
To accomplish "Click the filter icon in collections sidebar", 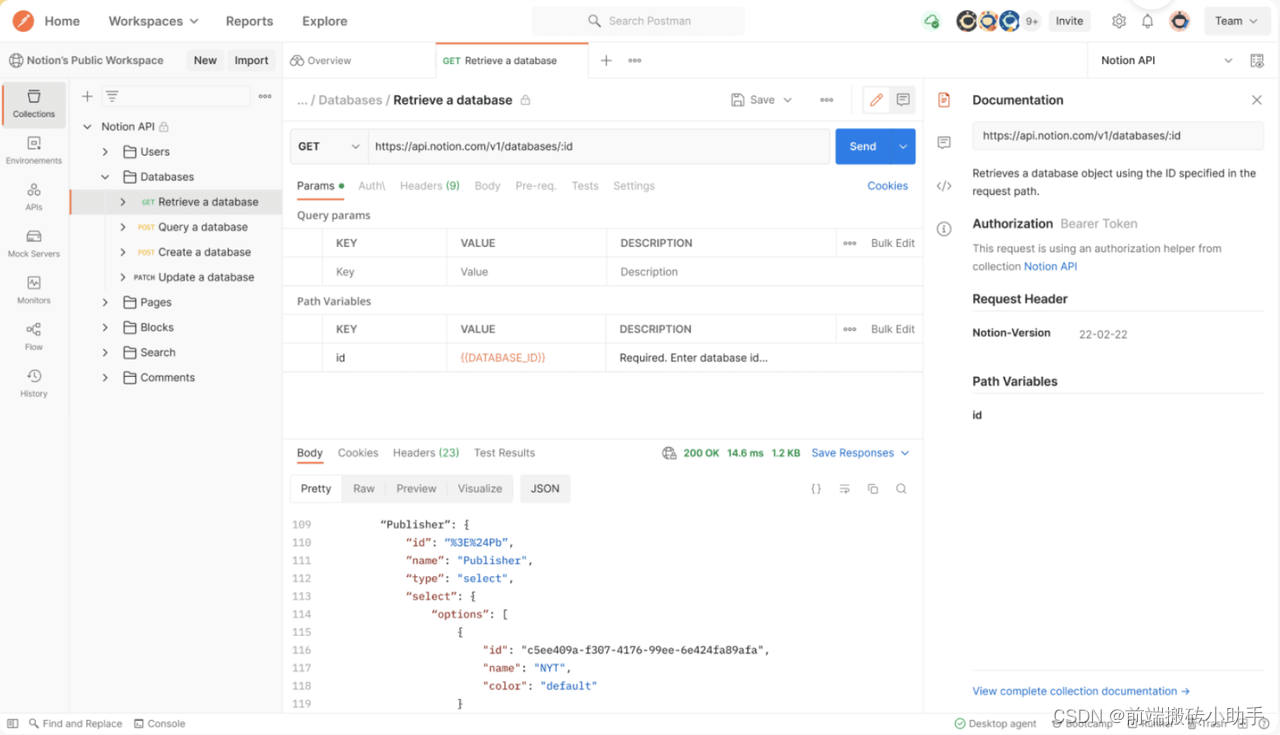I will coord(112,96).
